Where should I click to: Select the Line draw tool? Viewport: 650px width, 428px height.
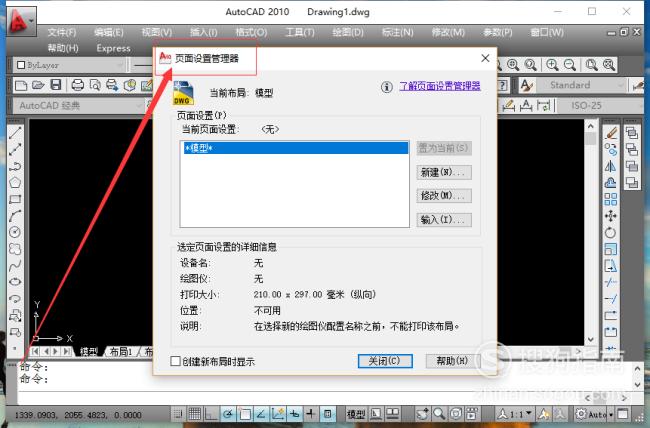coord(15,133)
